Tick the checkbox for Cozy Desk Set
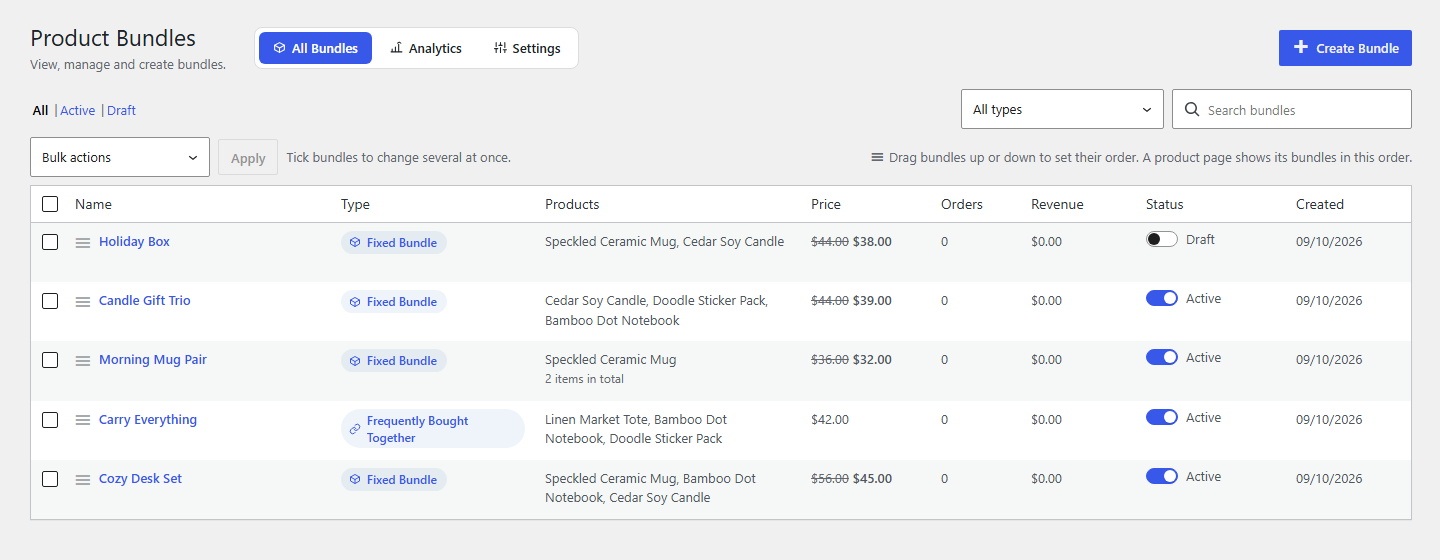This screenshot has height=560, width=1440. coord(50,479)
